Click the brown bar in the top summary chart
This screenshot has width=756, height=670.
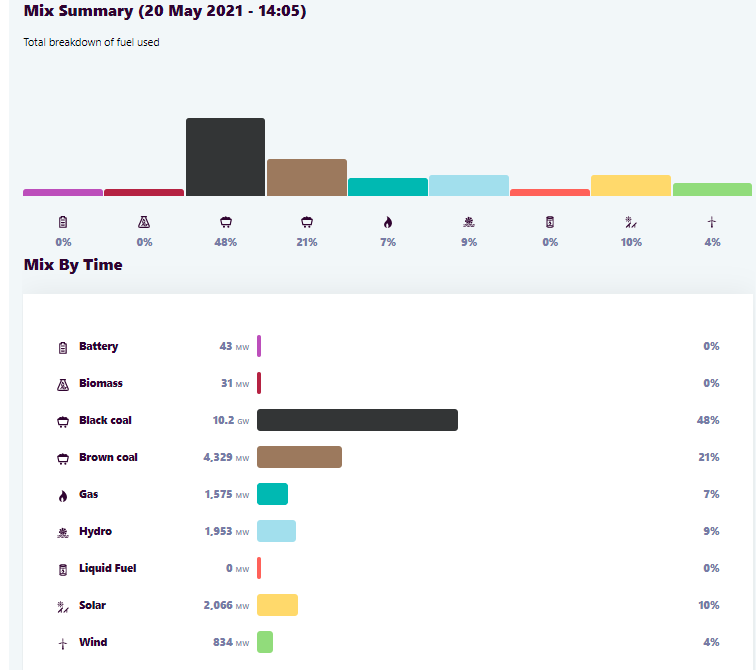[306, 177]
